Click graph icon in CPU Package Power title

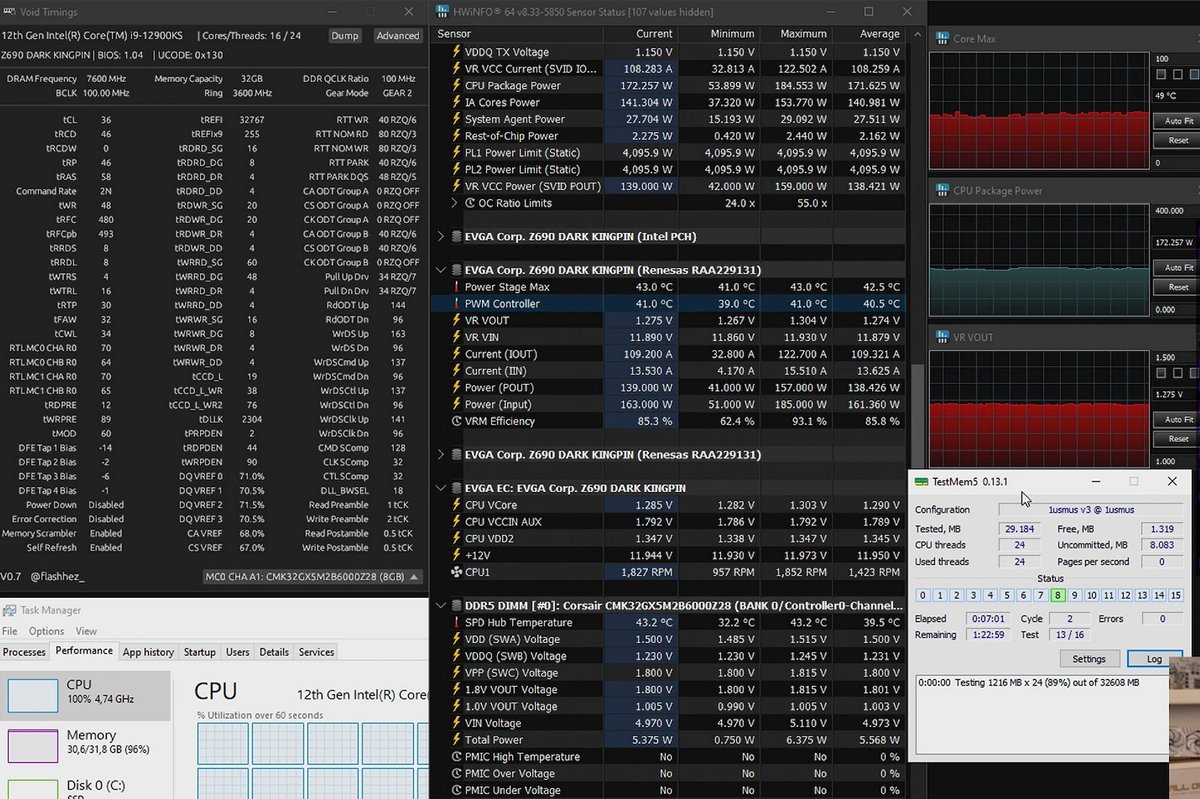pyautogui.click(x=942, y=190)
